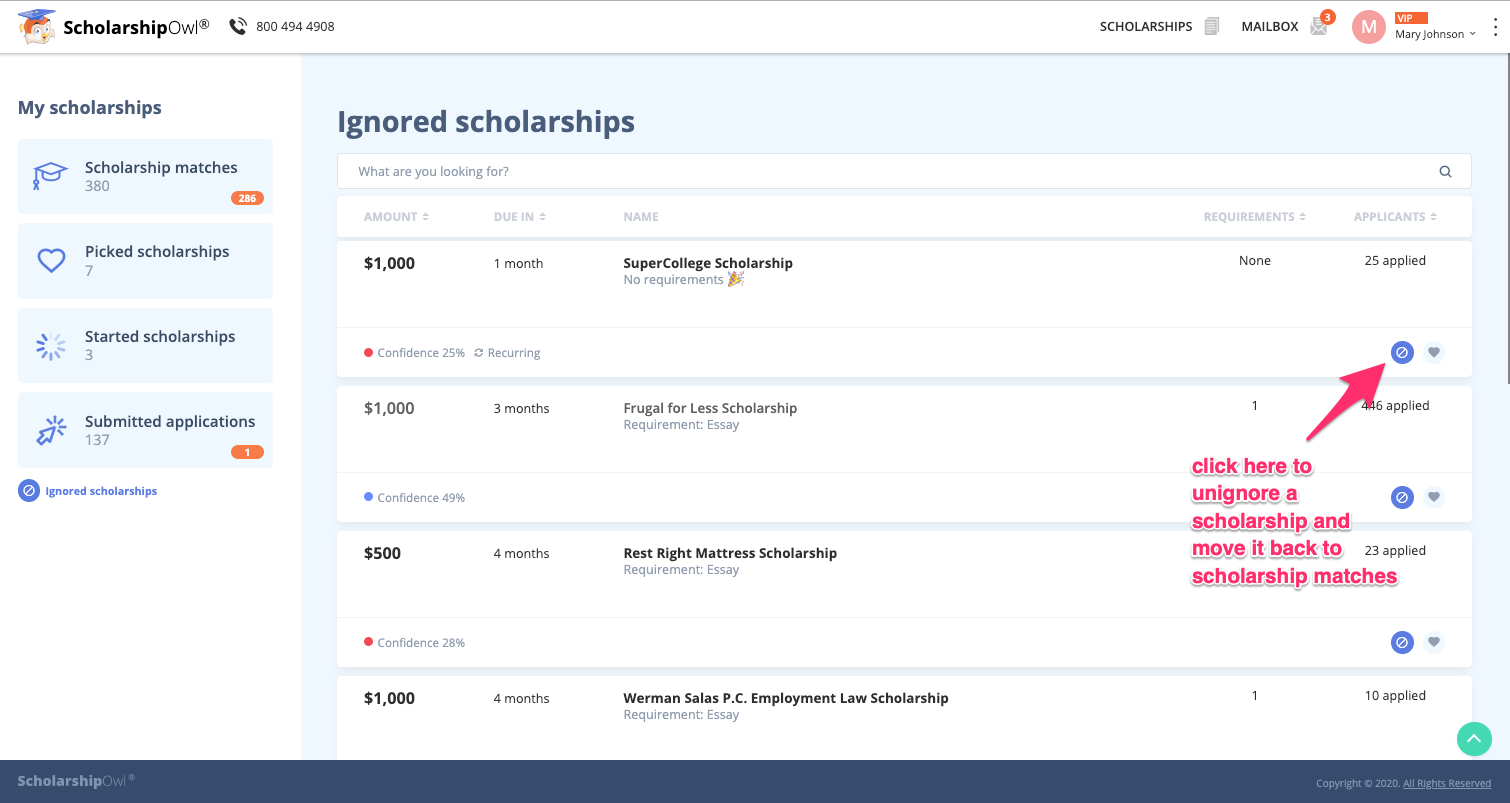Click the '1 month' due date
Viewport: 1510px width, 803px height.
(x=518, y=264)
